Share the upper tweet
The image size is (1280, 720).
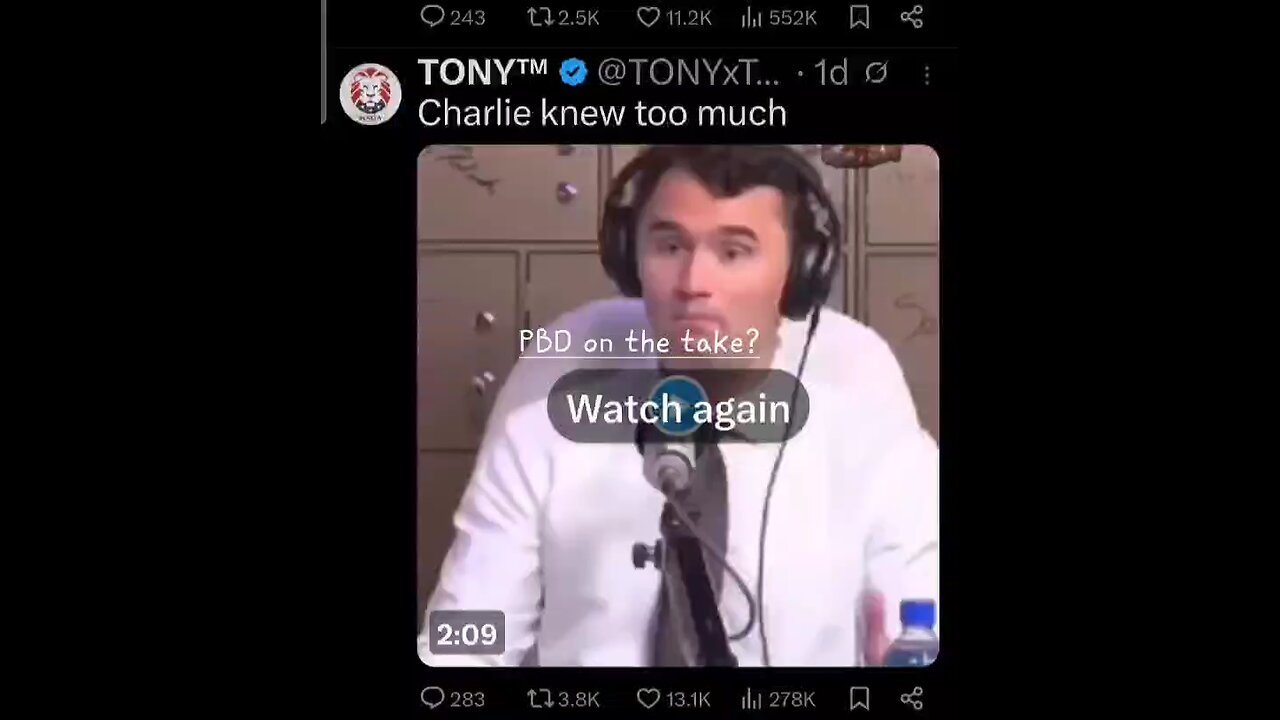[x=911, y=17]
